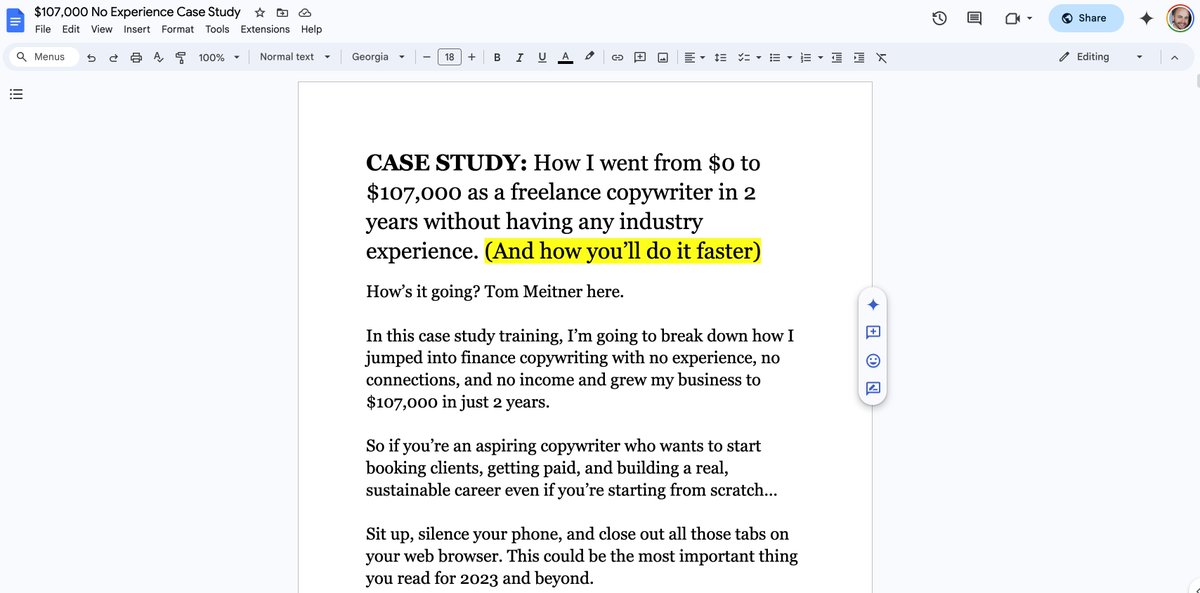Insert an image
This screenshot has height=593, width=1200.
tap(662, 57)
